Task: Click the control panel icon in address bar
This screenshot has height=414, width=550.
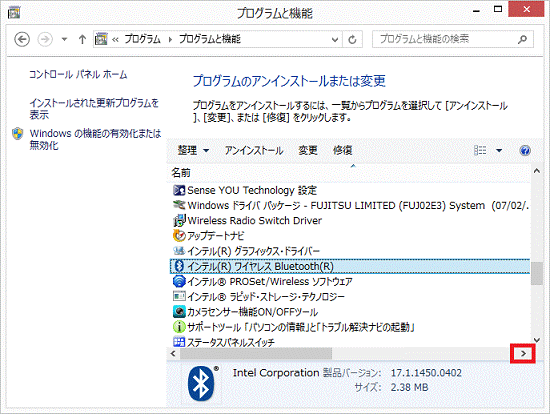Action: pyautogui.click(x=101, y=39)
